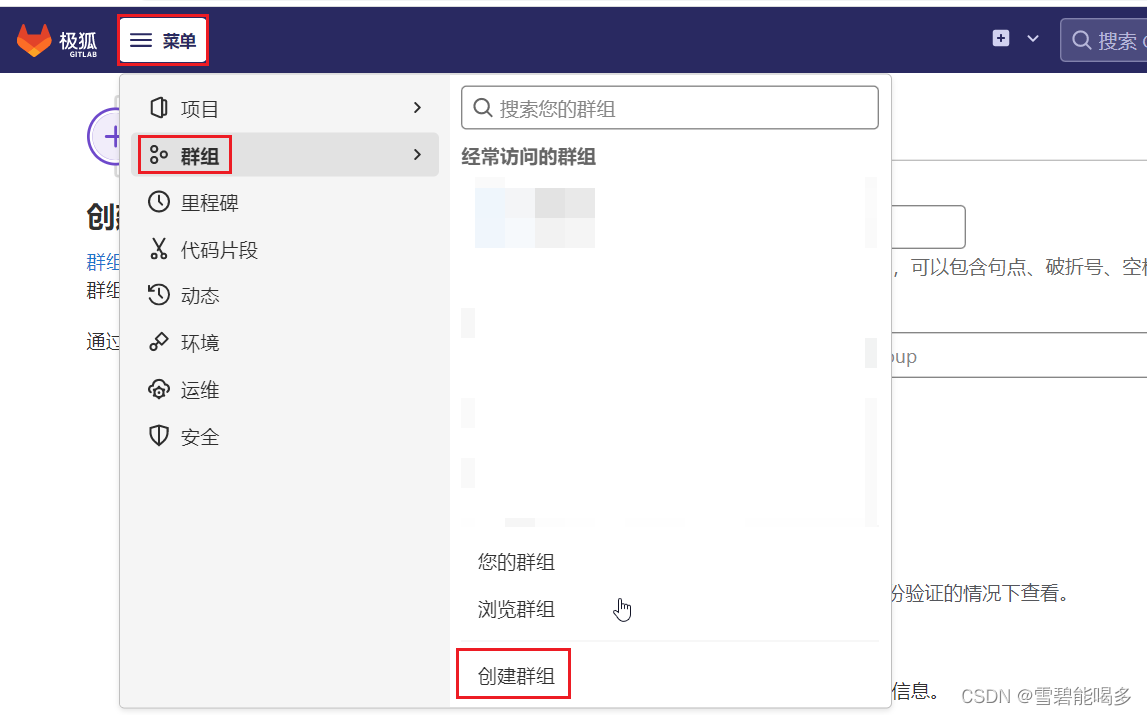This screenshot has height=715, width=1147.
Task: Open 您的群组 link
Action: tap(516, 562)
